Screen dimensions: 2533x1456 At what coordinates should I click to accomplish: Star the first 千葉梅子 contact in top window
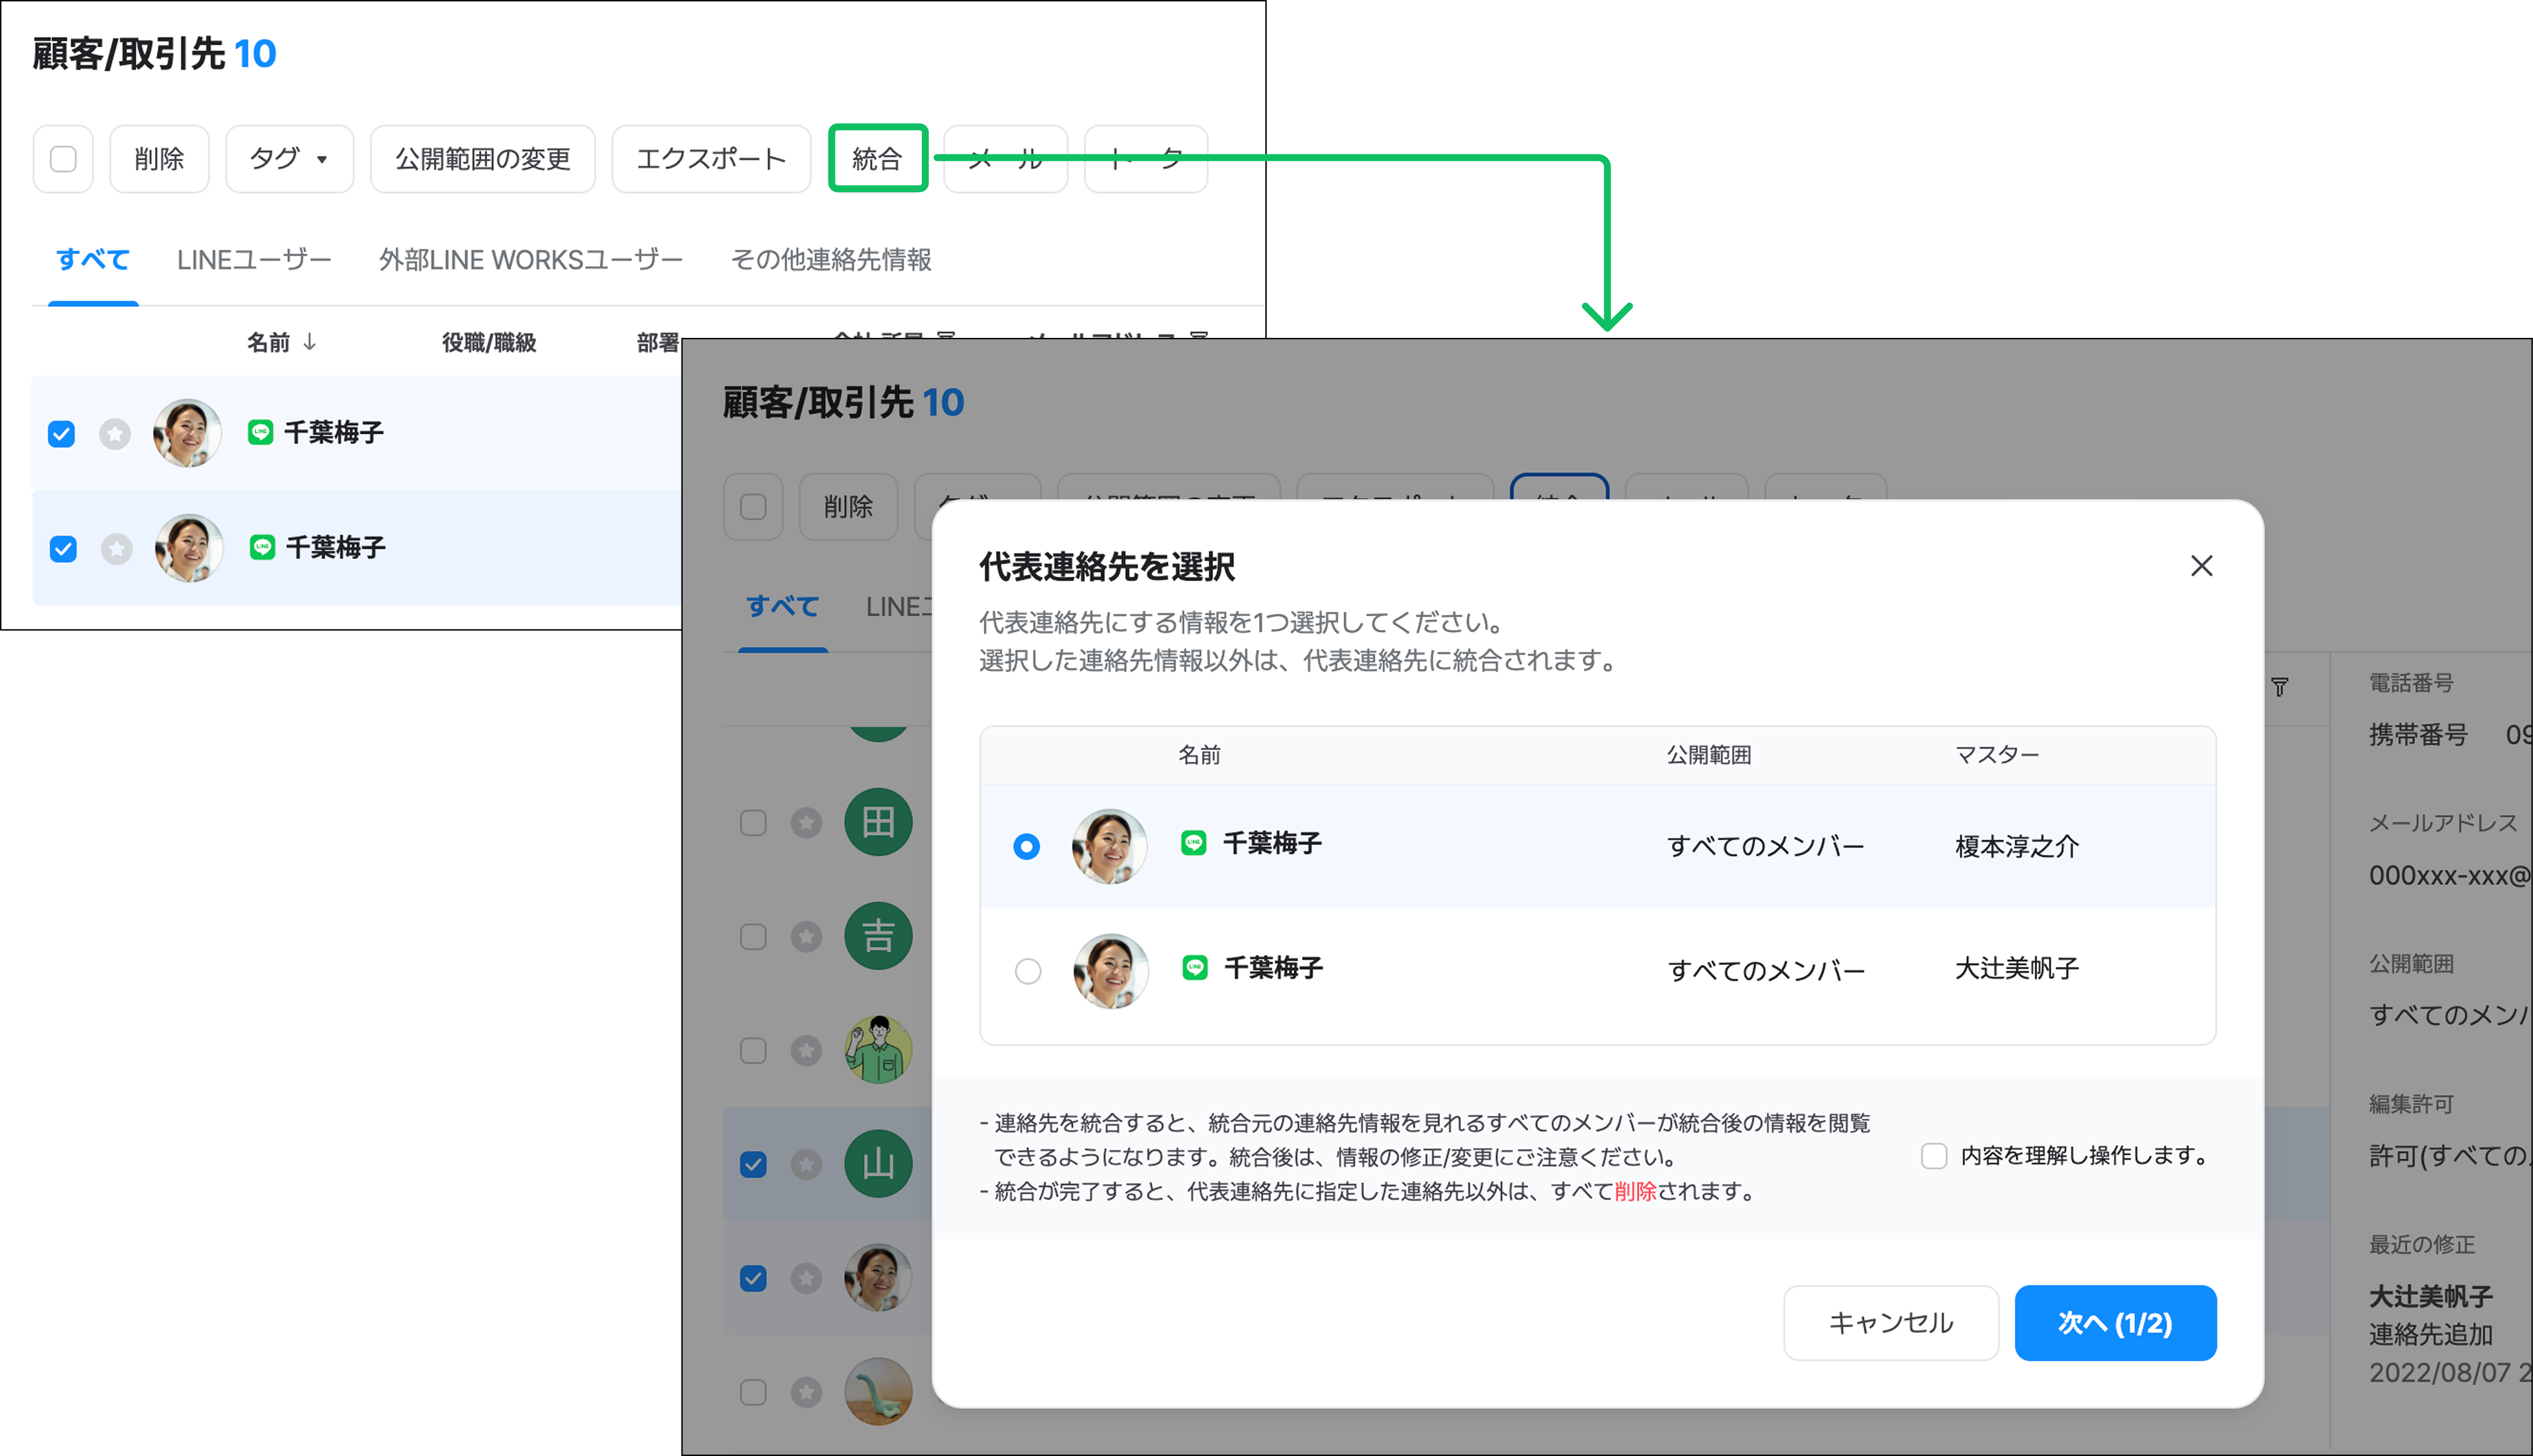[x=115, y=434]
